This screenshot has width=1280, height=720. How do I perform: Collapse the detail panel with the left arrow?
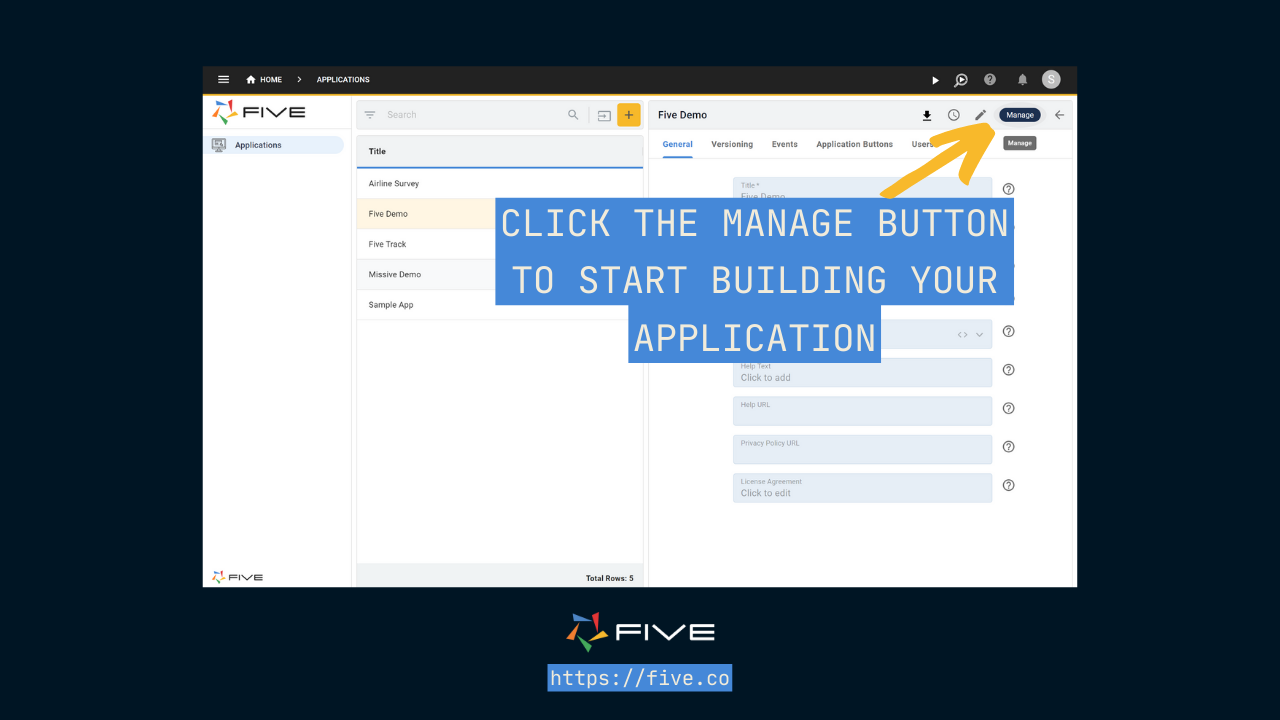click(1060, 115)
